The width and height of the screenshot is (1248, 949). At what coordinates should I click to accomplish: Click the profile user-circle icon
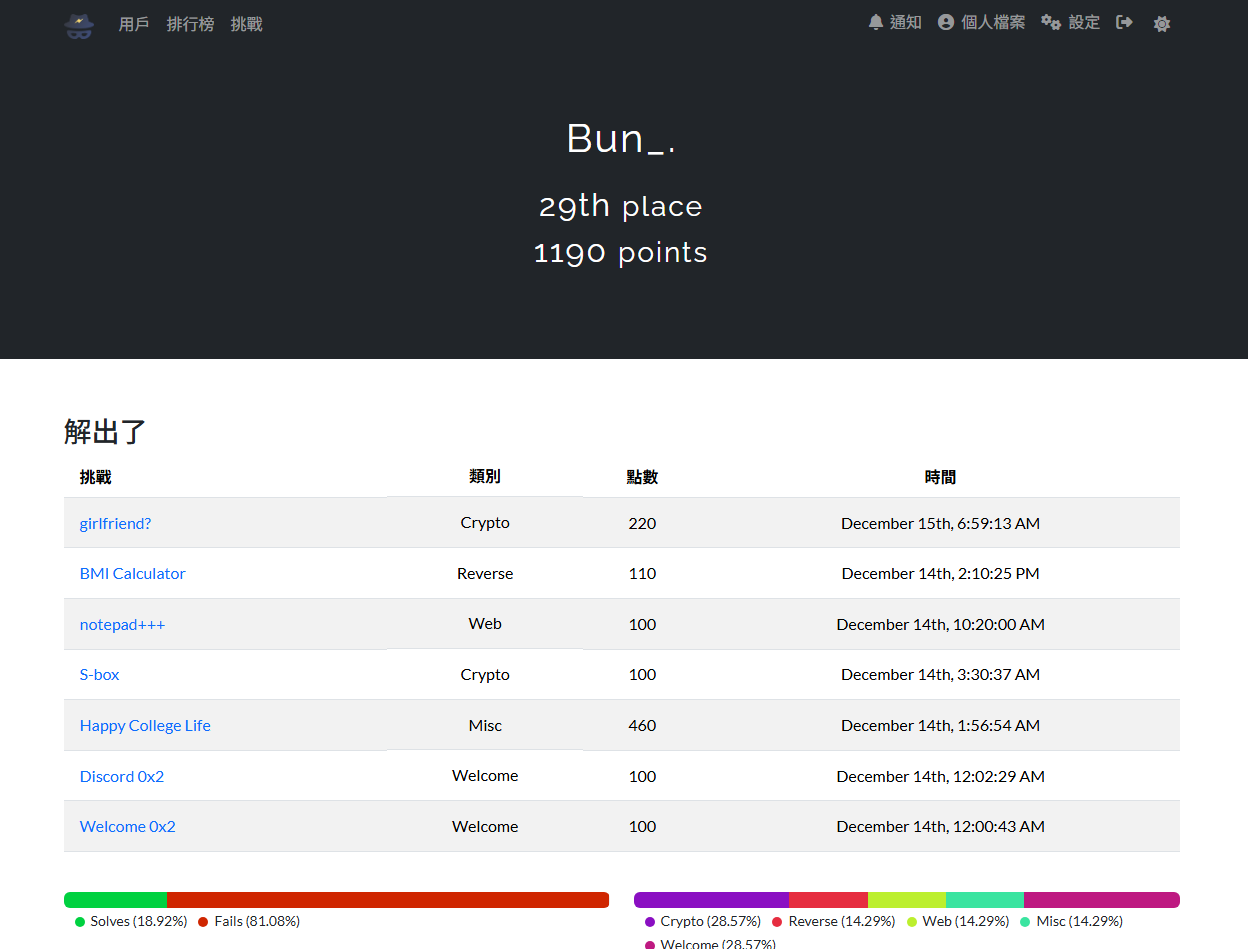(946, 22)
